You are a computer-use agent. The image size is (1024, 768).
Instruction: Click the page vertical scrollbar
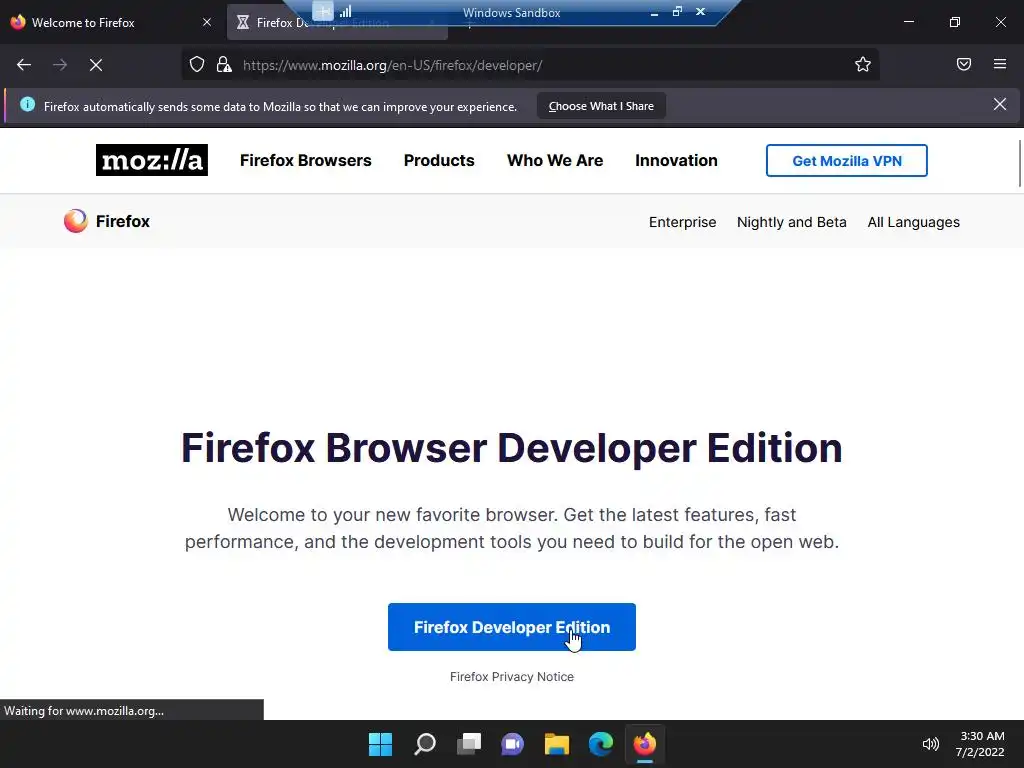[x=1019, y=163]
